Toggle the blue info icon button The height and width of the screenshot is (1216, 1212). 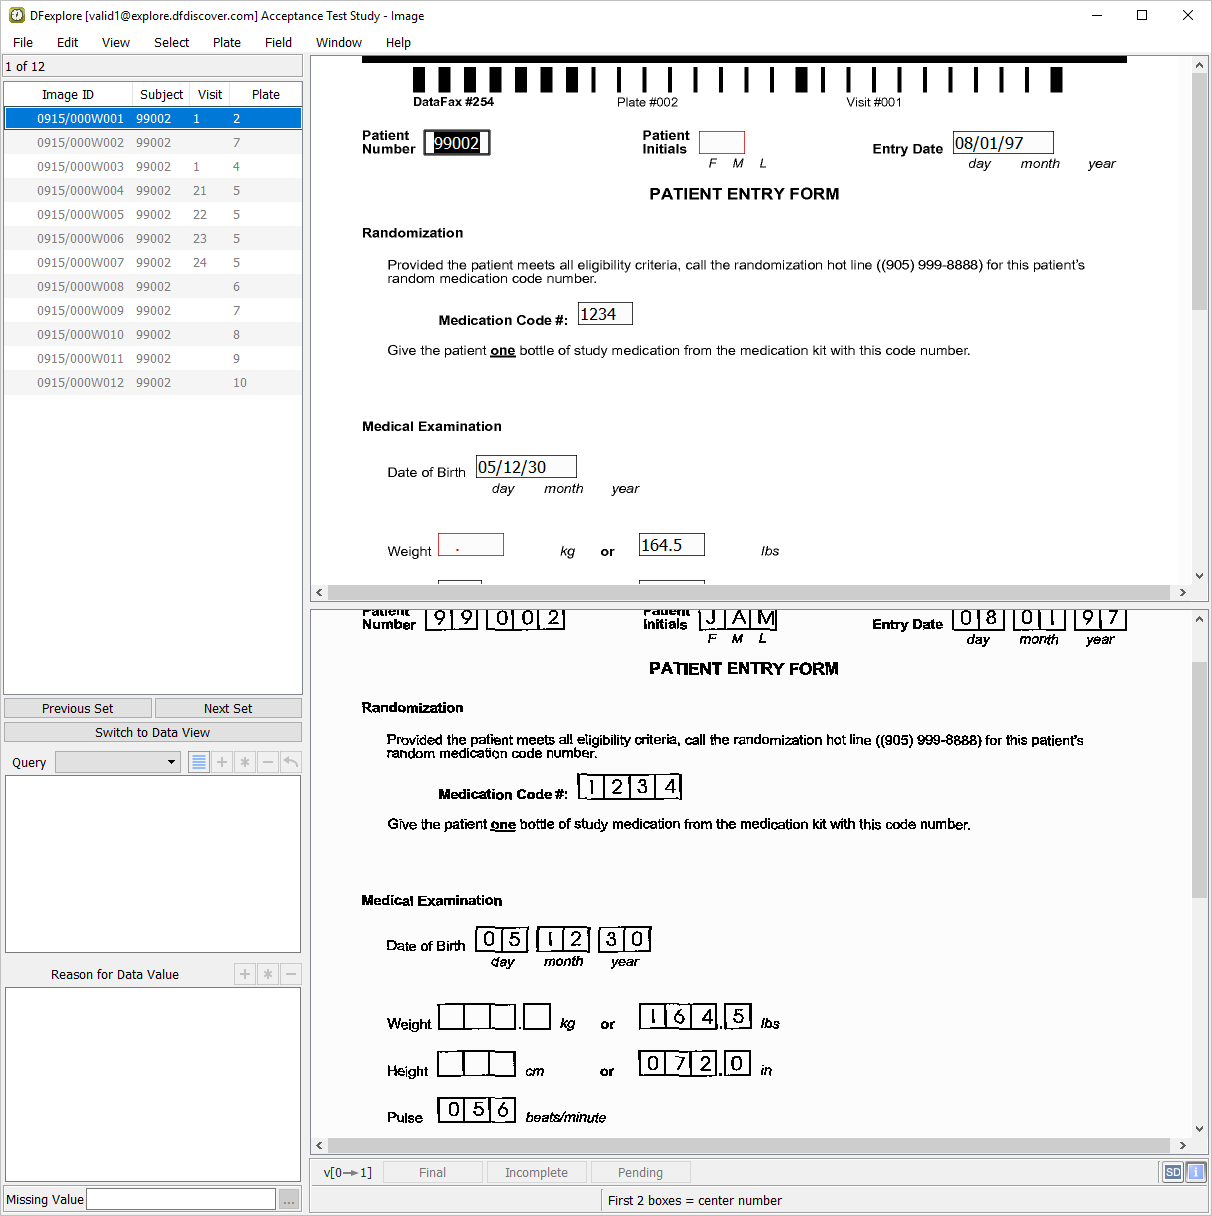[x=1195, y=1172]
